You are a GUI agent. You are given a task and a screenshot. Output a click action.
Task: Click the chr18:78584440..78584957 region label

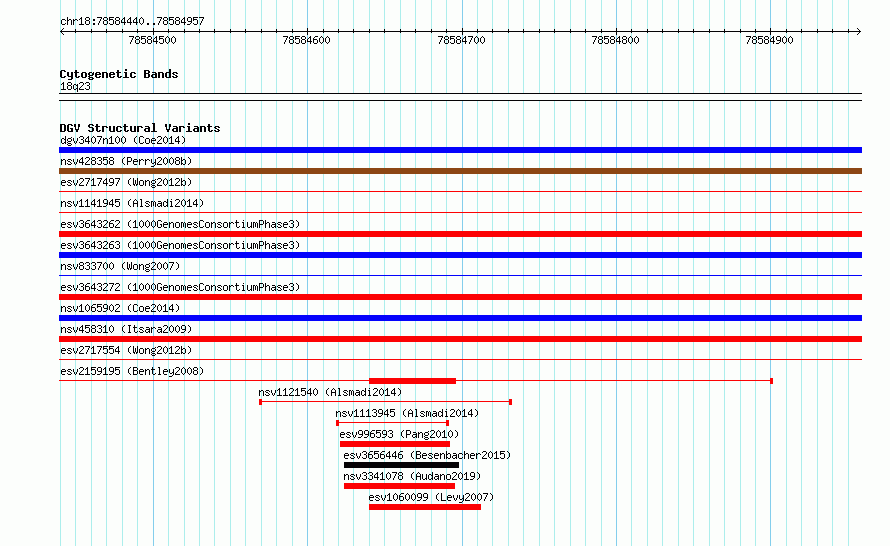click(x=132, y=21)
